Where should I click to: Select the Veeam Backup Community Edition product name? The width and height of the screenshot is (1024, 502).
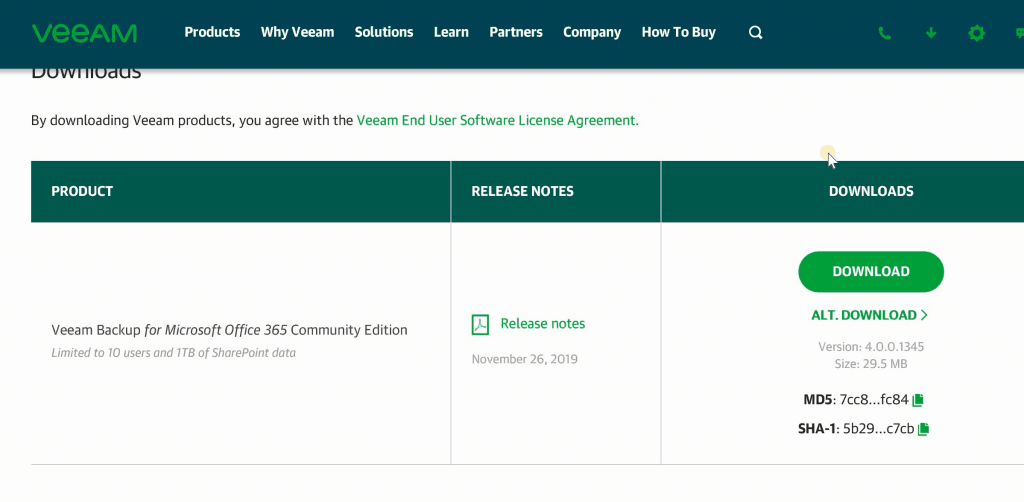(x=229, y=330)
